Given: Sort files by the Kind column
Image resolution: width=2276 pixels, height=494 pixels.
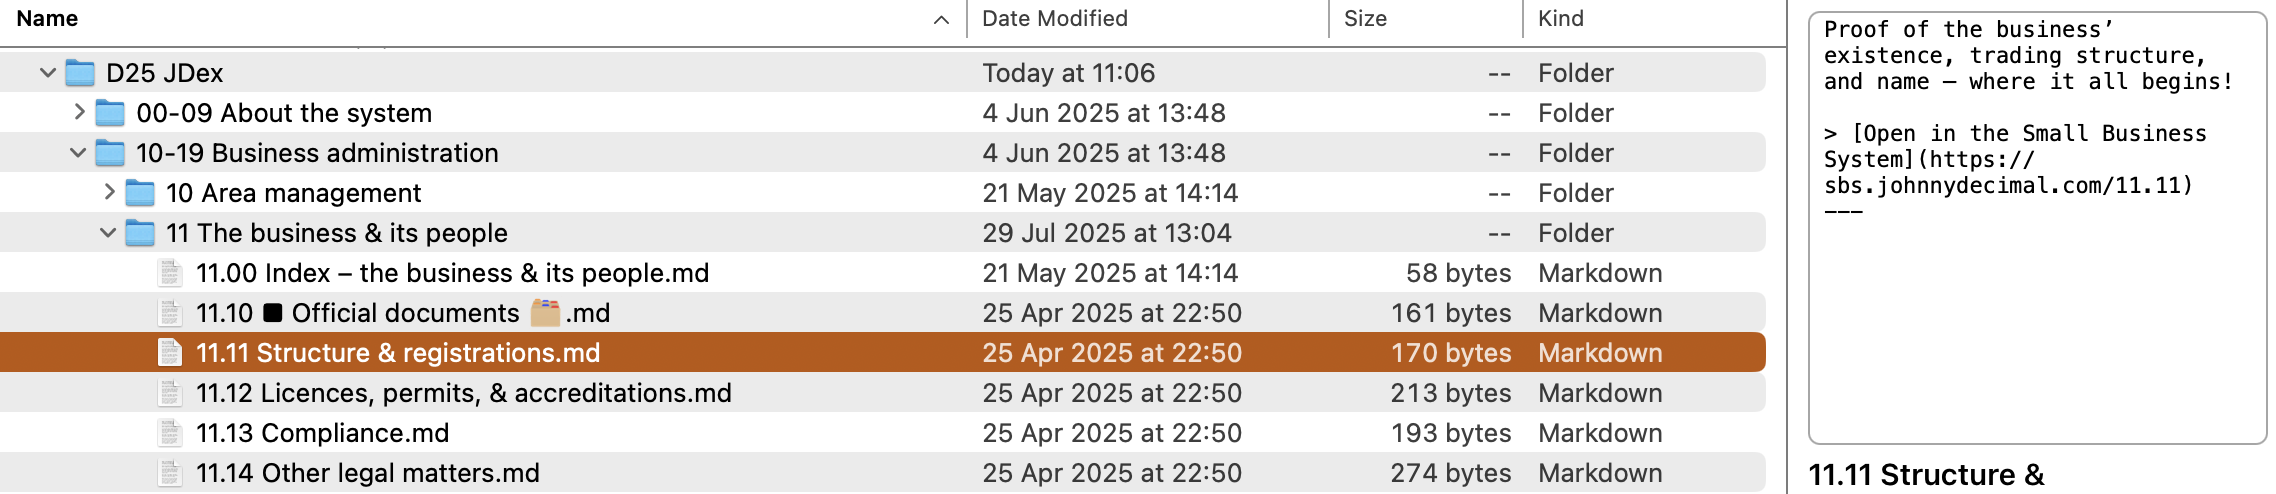Looking at the screenshot, I should [1560, 19].
